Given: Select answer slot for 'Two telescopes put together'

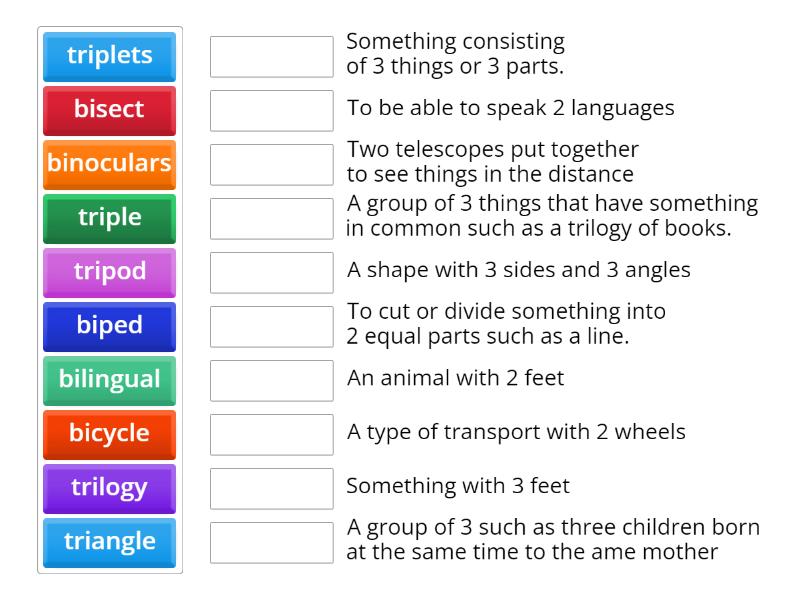Looking at the screenshot, I should pyautogui.click(x=272, y=165).
